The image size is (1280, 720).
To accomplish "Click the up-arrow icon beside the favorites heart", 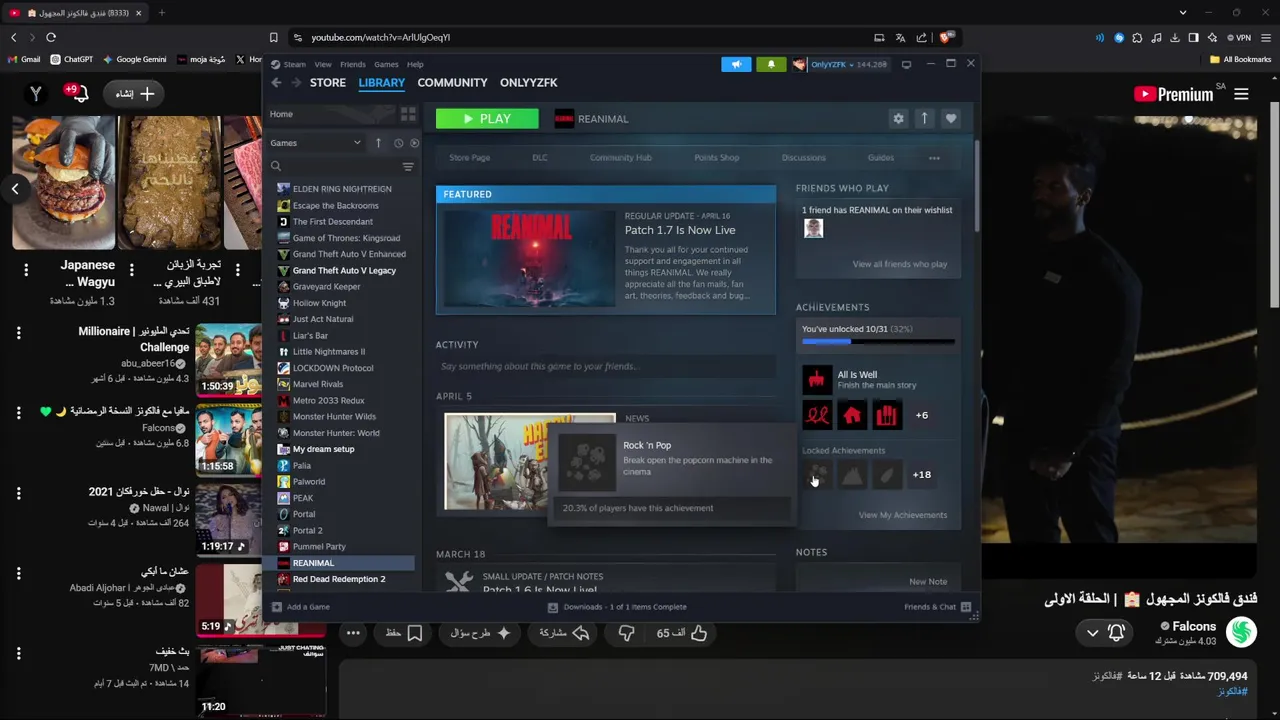I will point(924,118).
